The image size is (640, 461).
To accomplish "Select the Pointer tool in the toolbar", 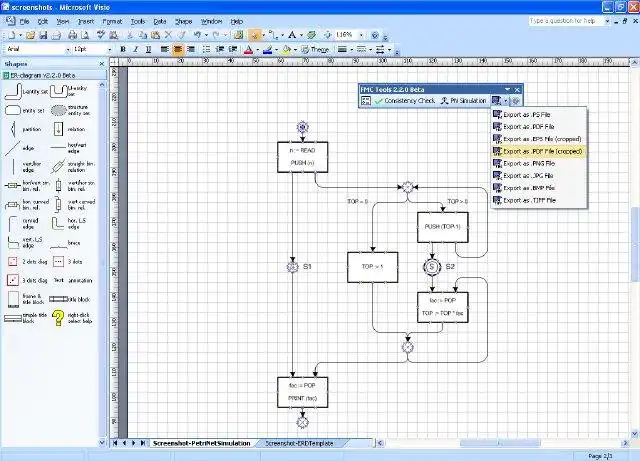I will (254, 36).
